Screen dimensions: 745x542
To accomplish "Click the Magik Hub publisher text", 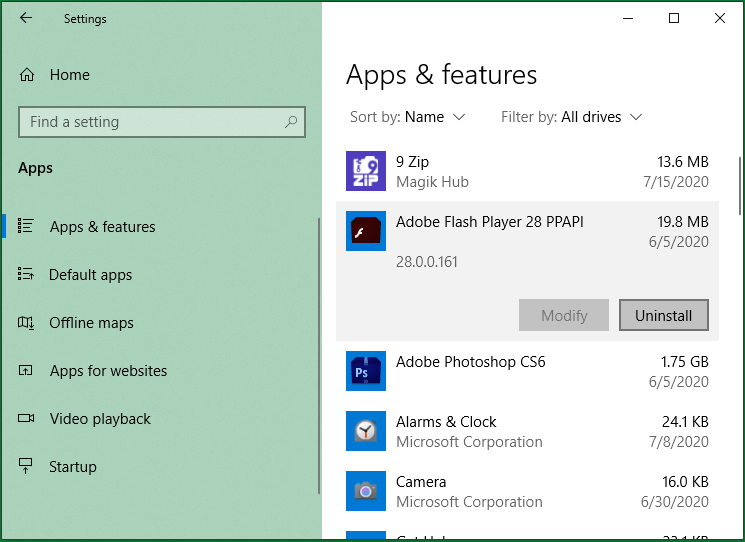I will 432,182.
